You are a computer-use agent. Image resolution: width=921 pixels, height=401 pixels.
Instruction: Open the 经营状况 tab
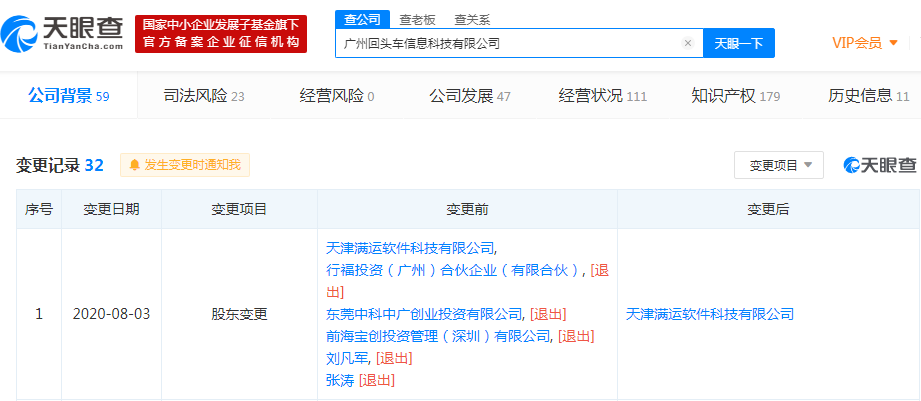[603, 96]
